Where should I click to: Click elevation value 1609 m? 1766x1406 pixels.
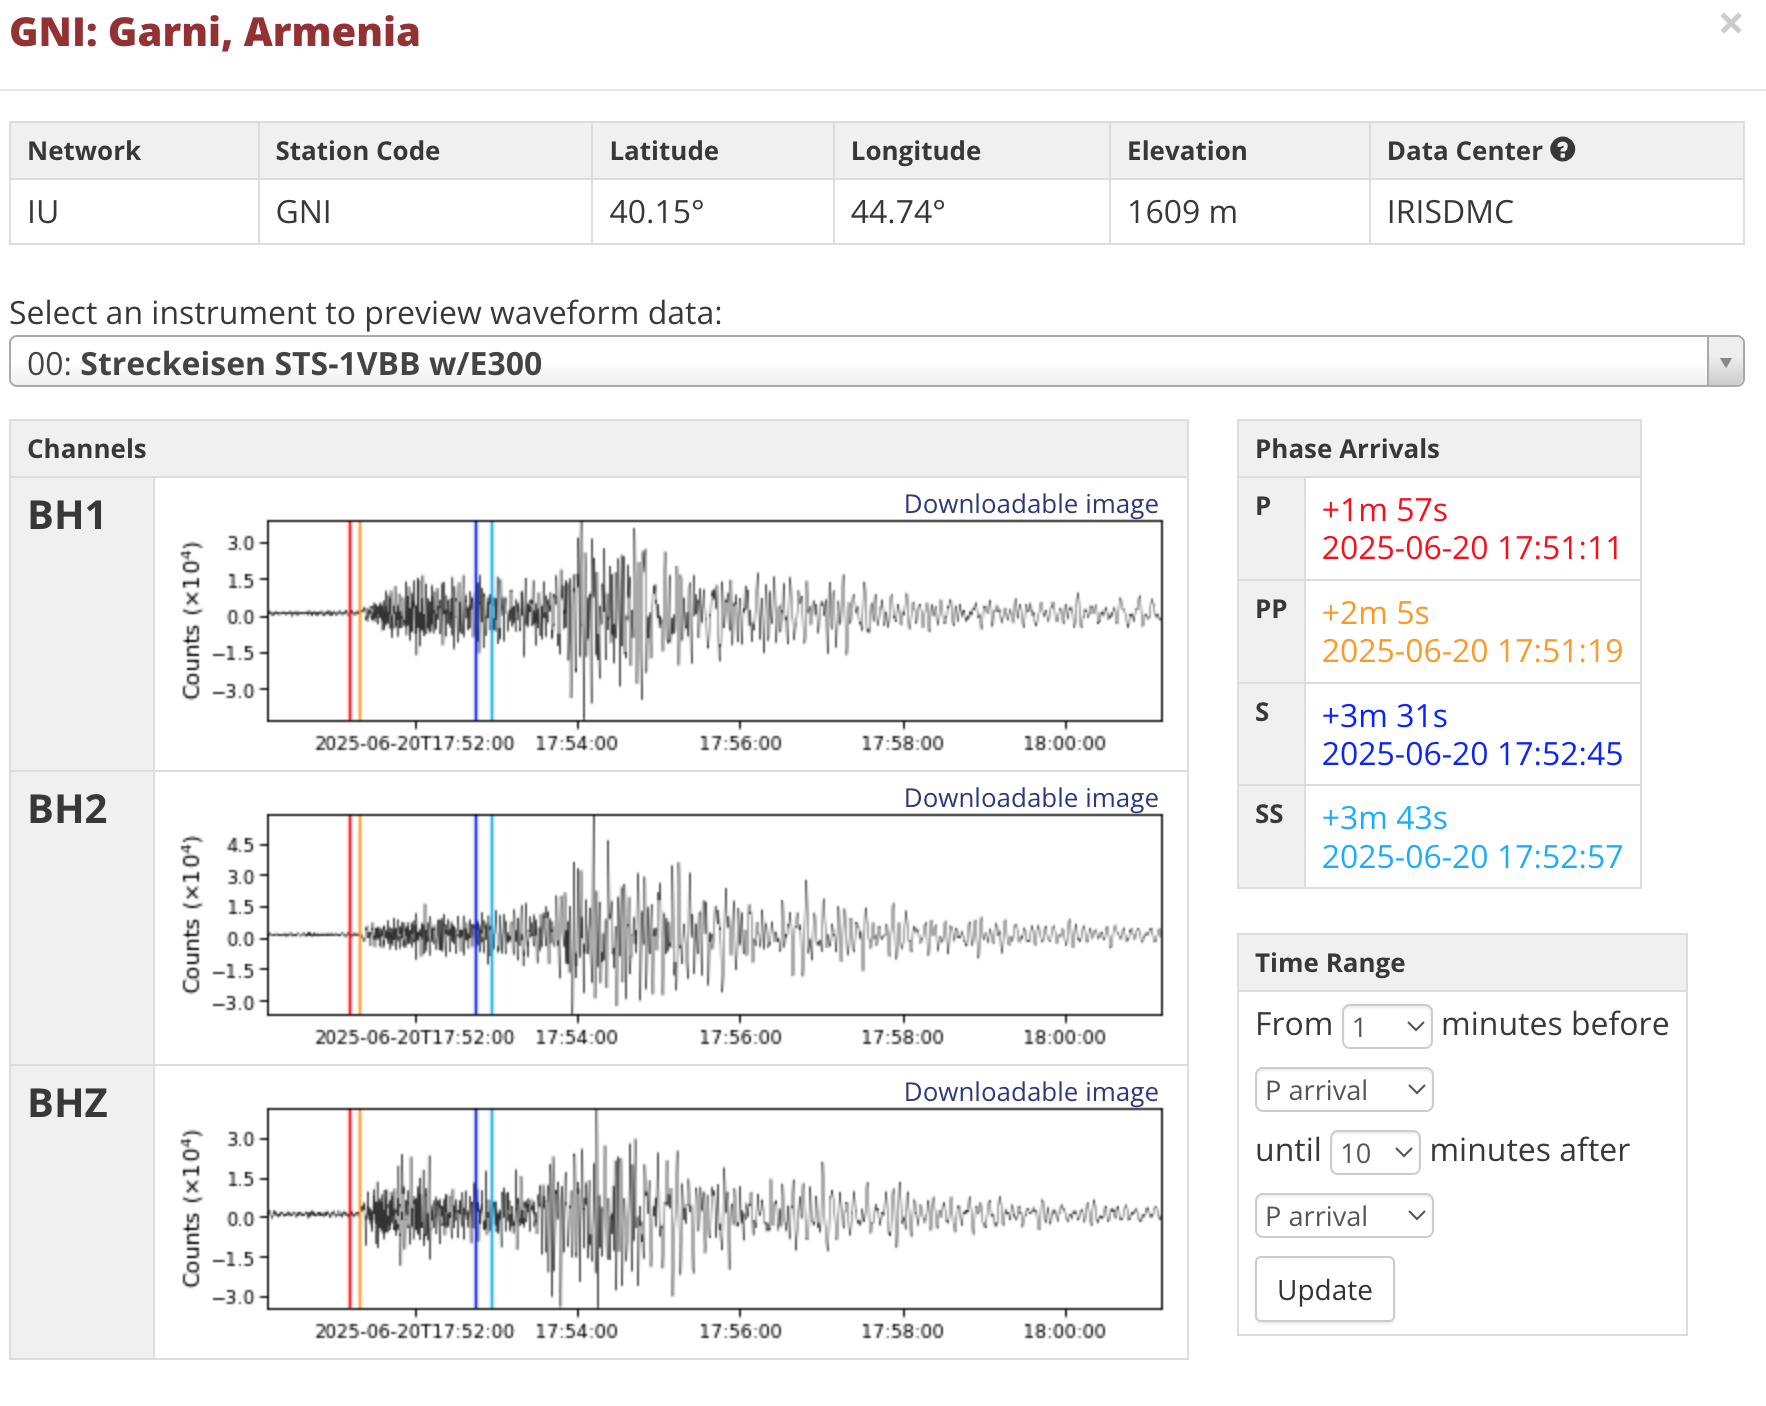[x=1182, y=212]
